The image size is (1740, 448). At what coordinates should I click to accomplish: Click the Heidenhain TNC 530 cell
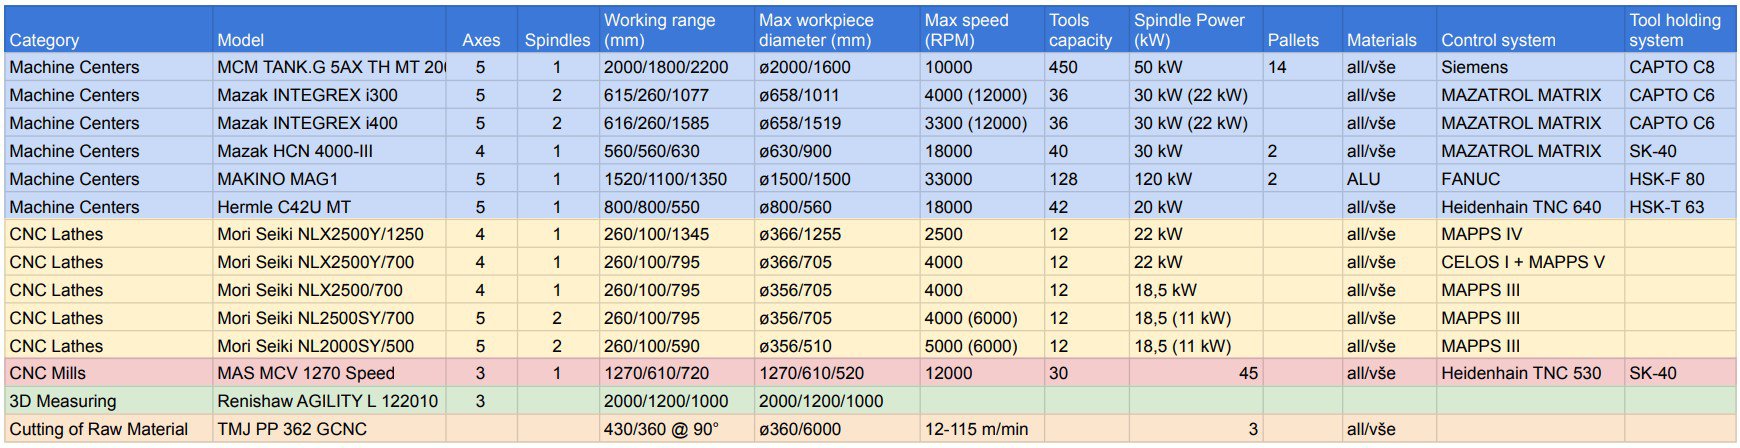1530,373
